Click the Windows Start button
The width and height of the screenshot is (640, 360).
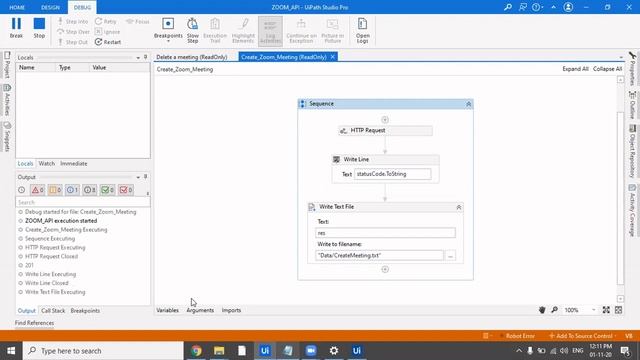11,351
